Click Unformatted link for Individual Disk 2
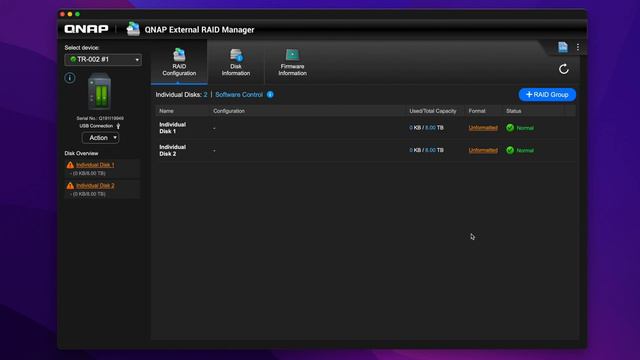640x360 pixels. click(x=483, y=150)
